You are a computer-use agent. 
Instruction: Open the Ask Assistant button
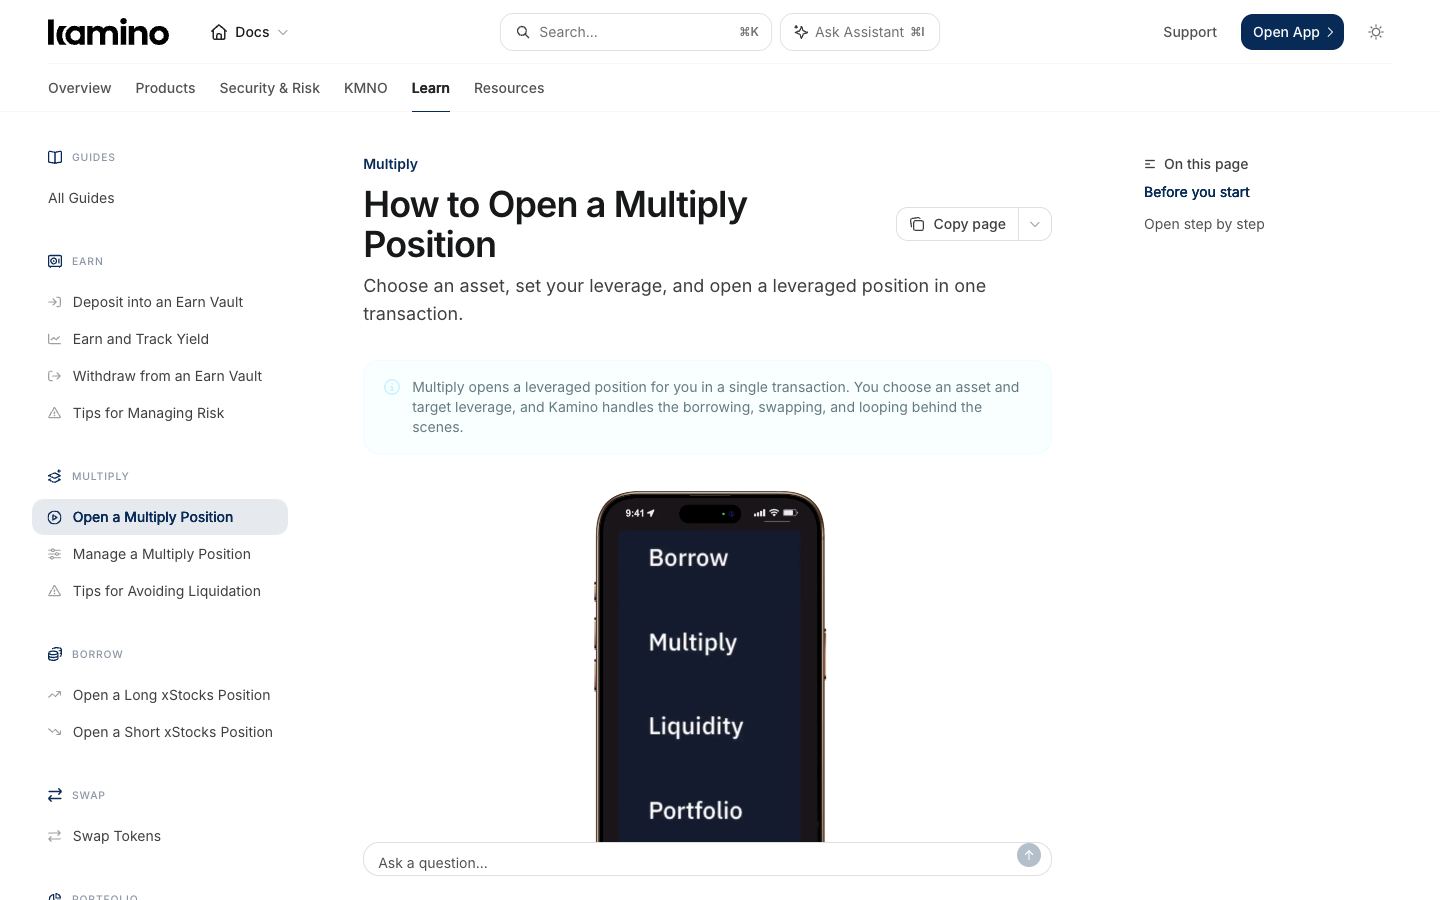[x=860, y=32]
